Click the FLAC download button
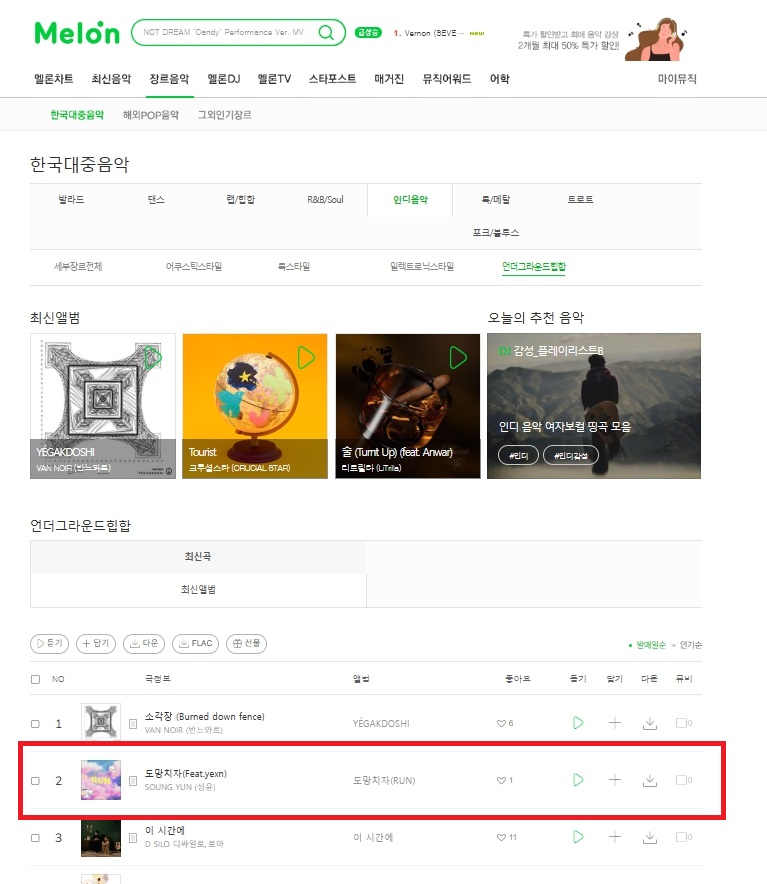 [195, 643]
